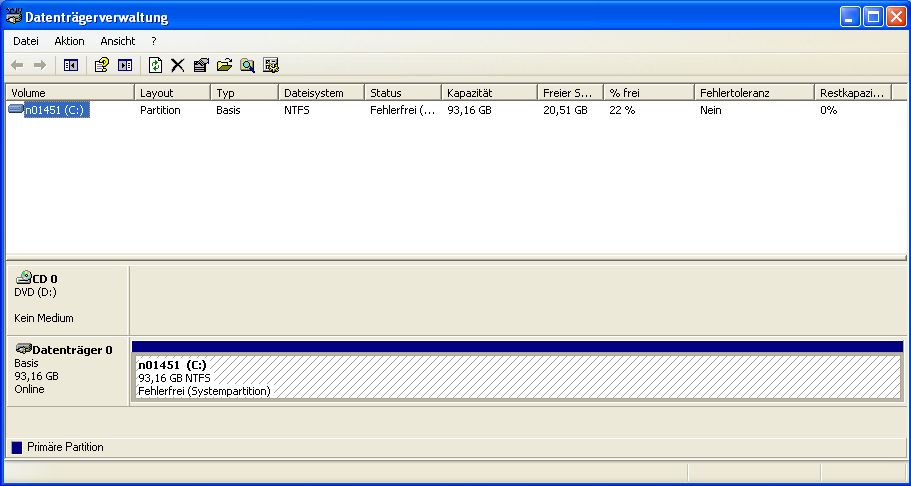Open the view settings toolbar icon
The height and width of the screenshot is (486, 911).
[271, 65]
